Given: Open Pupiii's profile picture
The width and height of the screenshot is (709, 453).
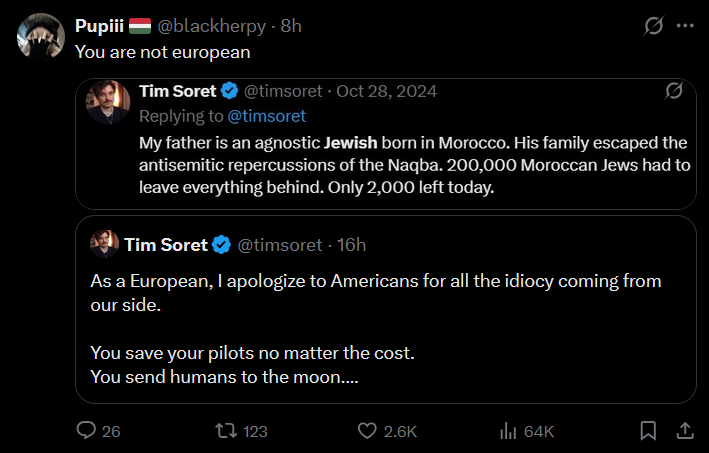Looking at the screenshot, I should tap(41, 36).
